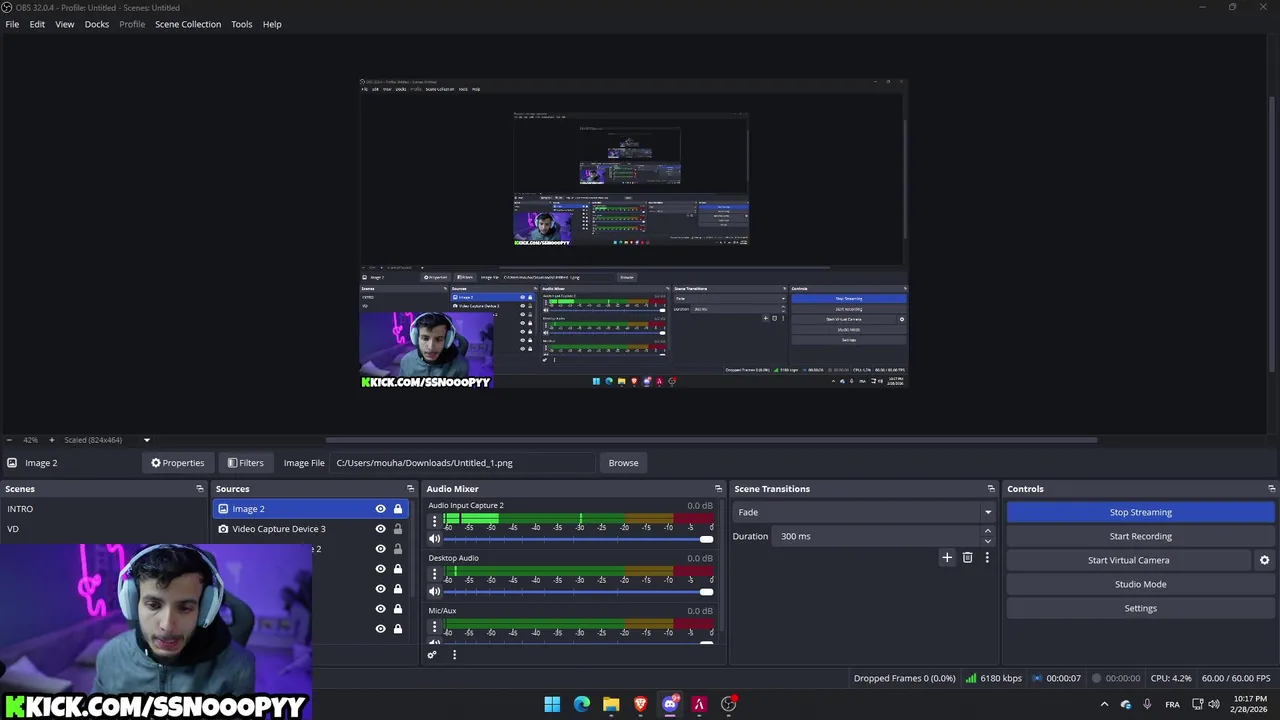Pop out the Sources dock

(410, 489)
